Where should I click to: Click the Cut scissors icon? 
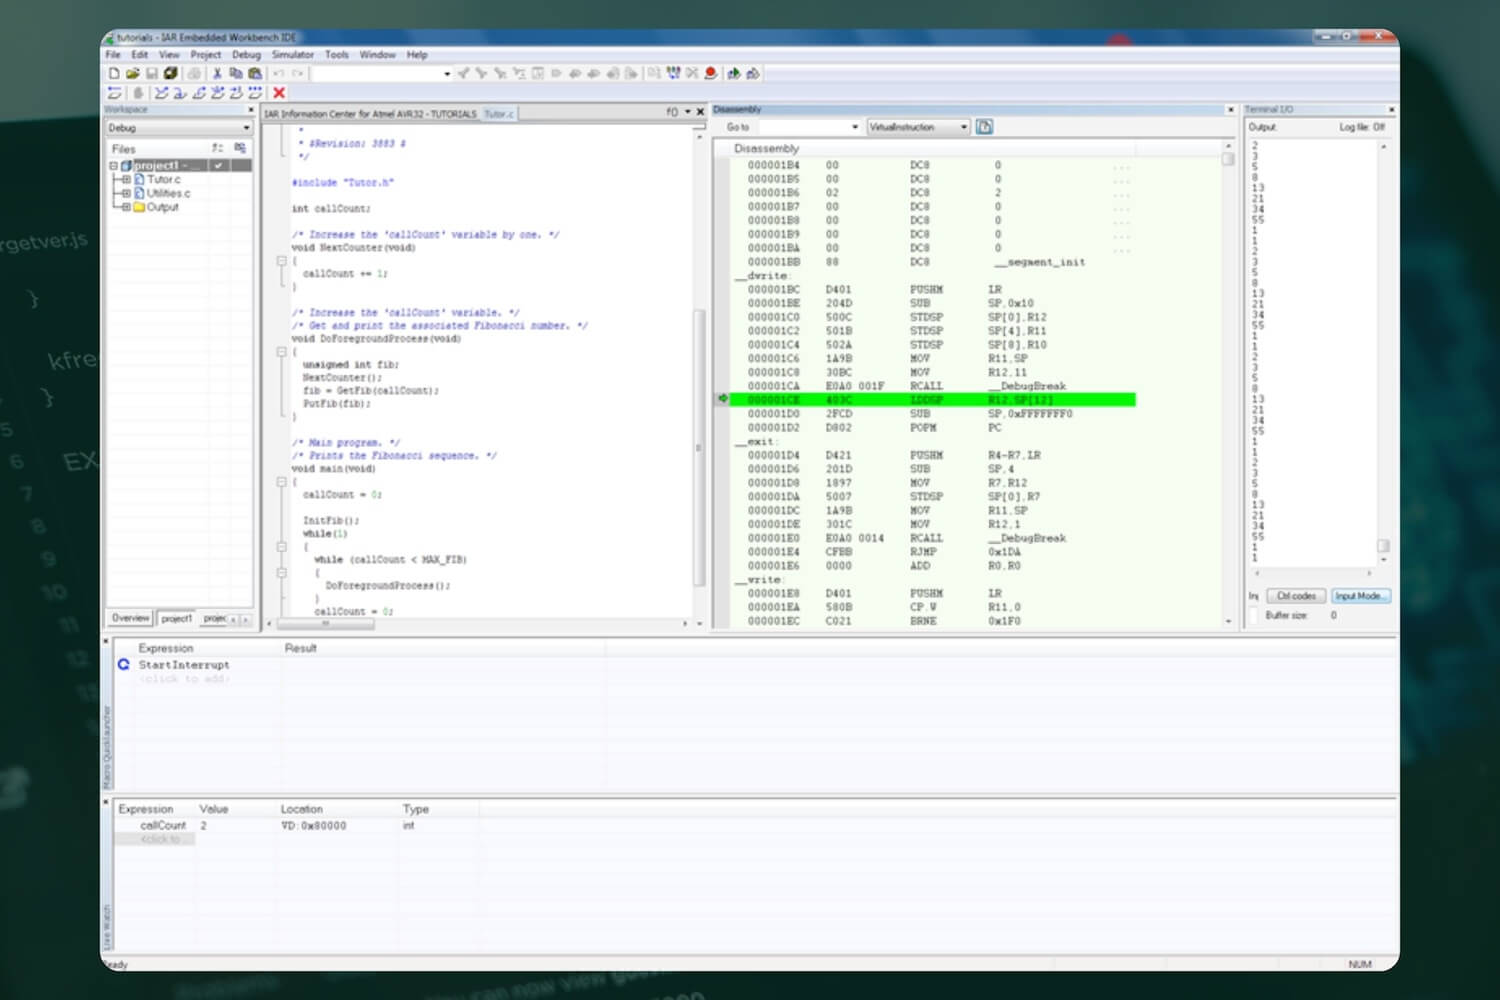(x=217, y=73)
